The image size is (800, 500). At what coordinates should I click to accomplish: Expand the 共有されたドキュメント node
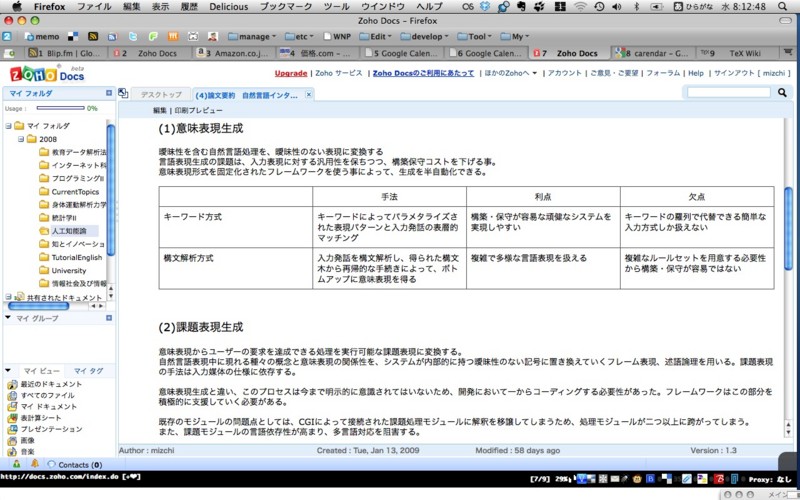[8, 296]
